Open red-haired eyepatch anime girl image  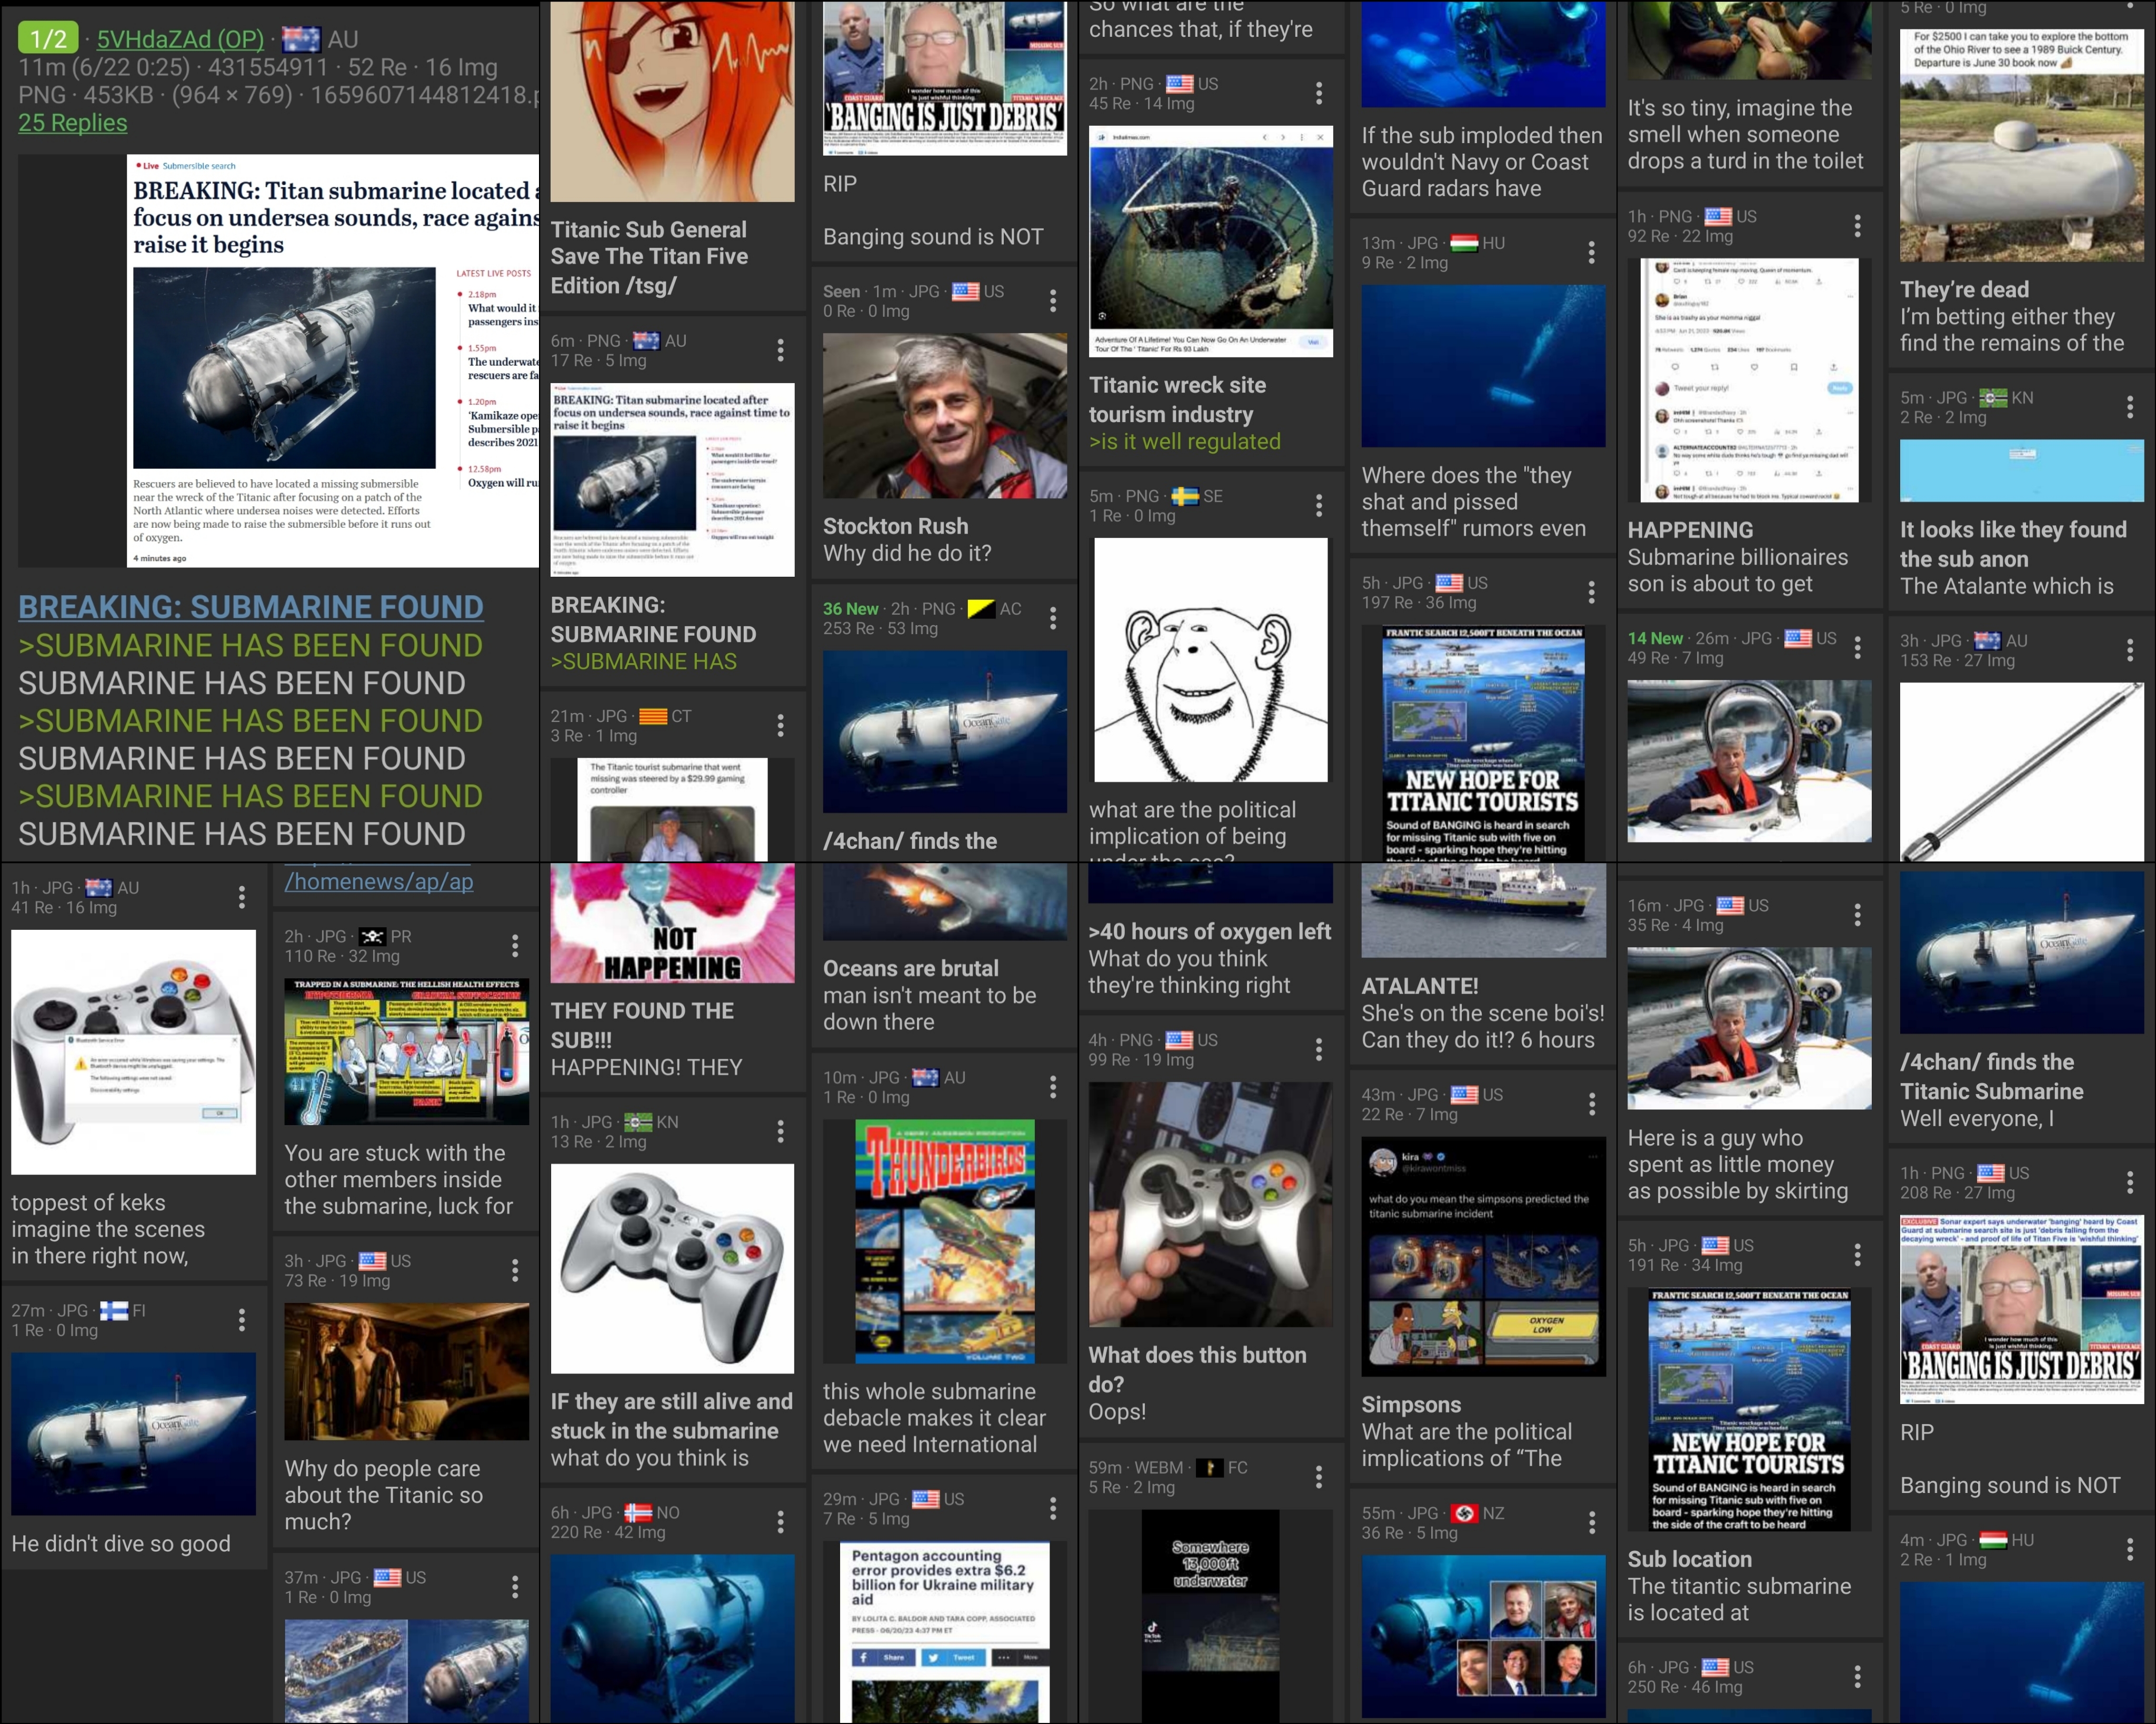[x=672, y=101]
